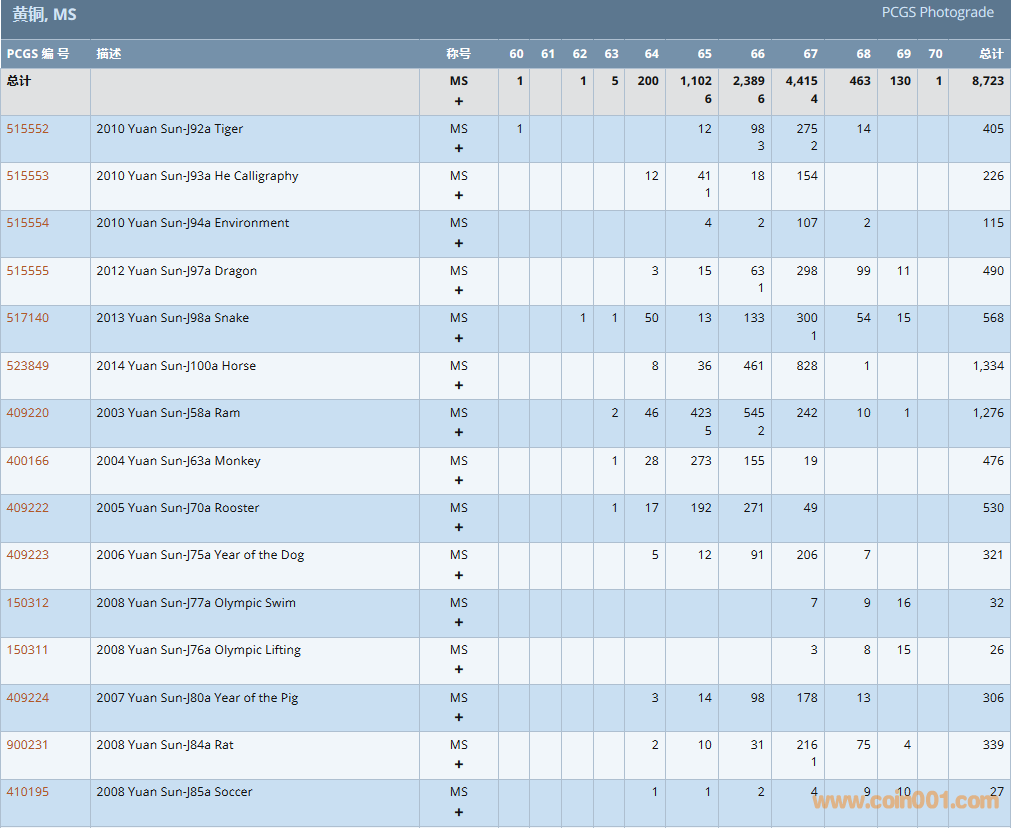Click the 称号 column header
1012x828 pixels.
click(x=458, y=54)
